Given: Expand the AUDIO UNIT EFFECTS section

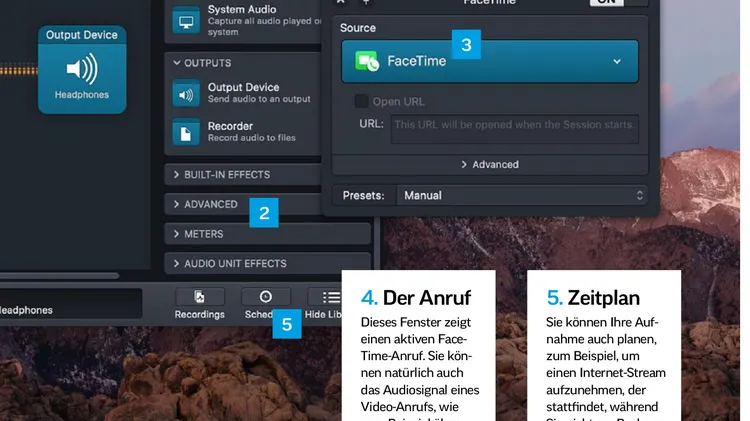Looking at the screenshot, I should click(267, 264).
